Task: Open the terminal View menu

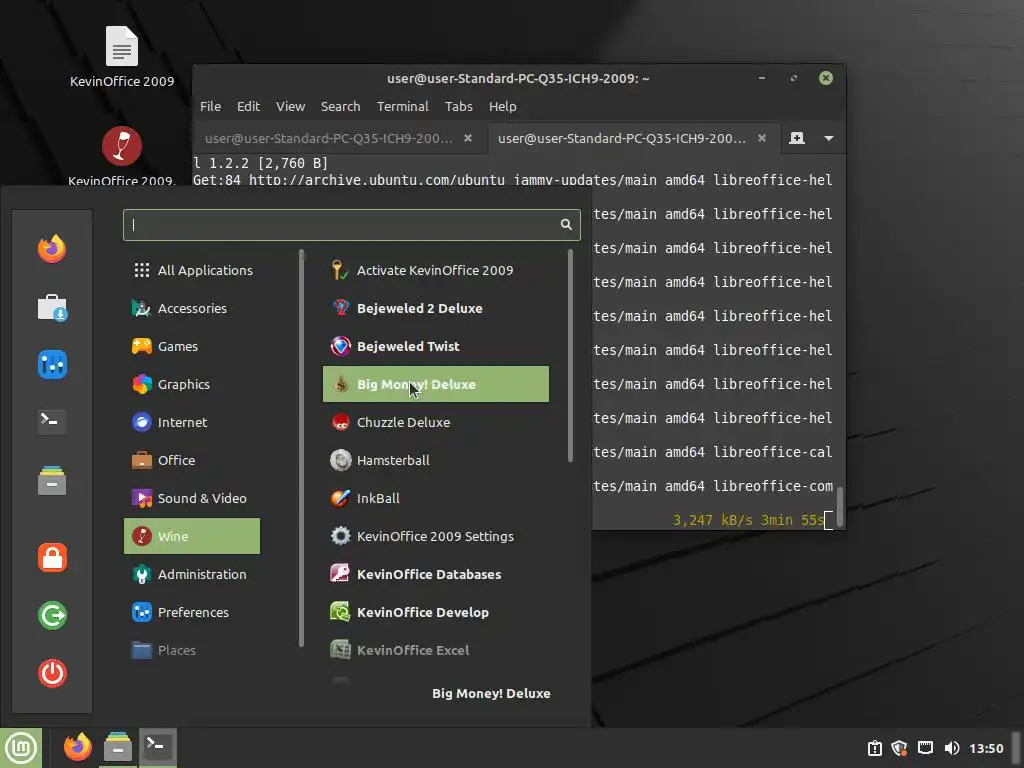Action: pyautogui.click(x=290, y=106)
